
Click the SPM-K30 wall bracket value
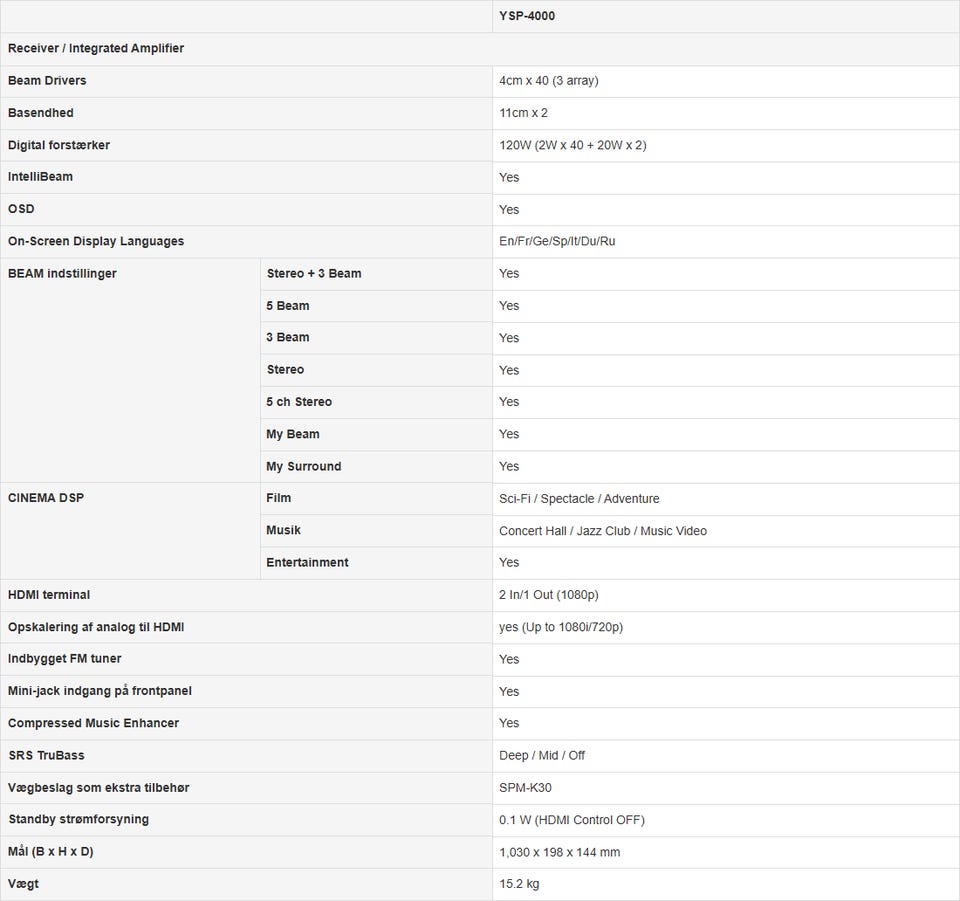[x=525, y=788]
